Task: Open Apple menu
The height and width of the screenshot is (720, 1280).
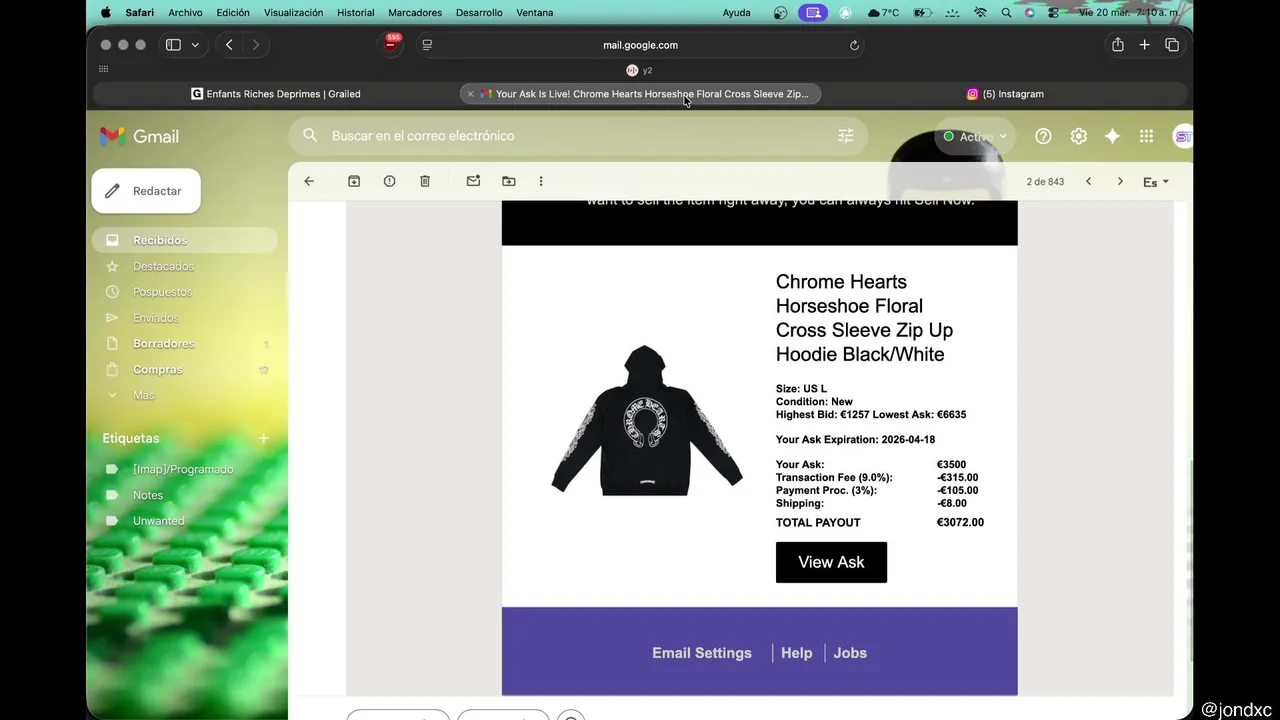Action: 106,13
